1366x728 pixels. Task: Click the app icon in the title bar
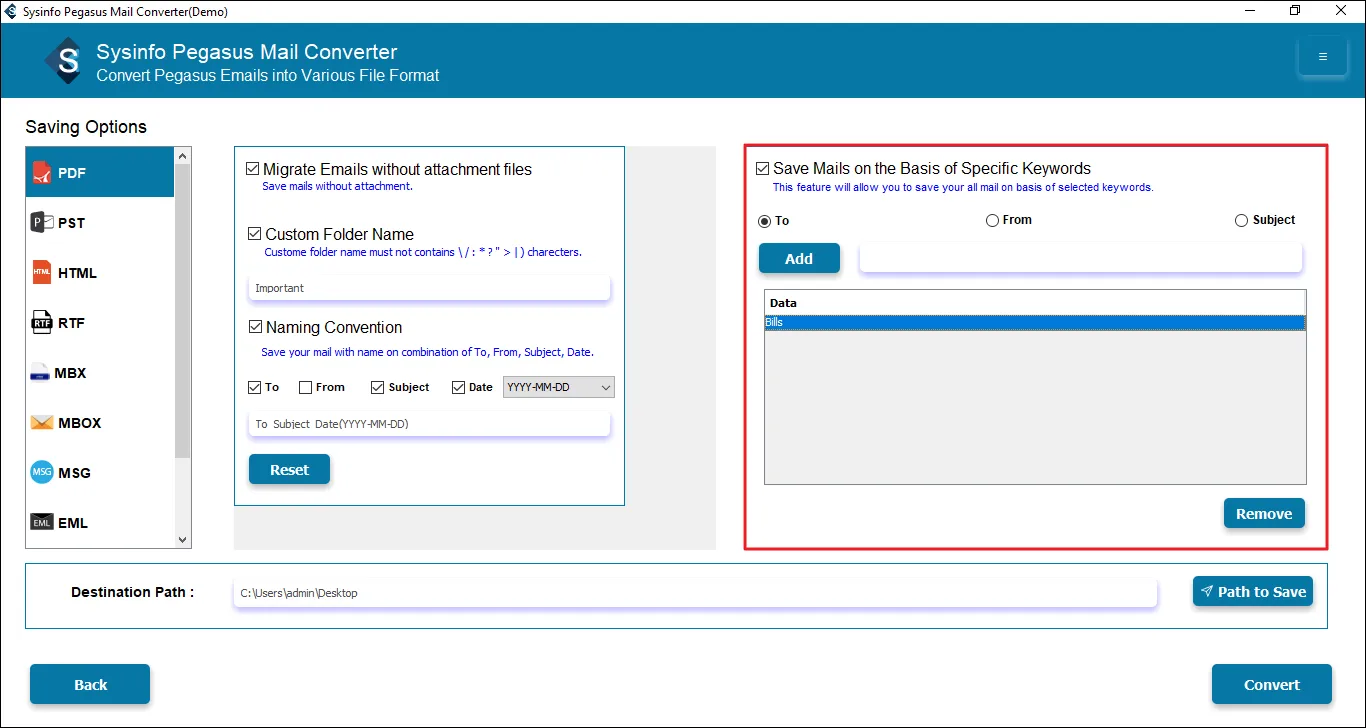(x=11, y=11)
